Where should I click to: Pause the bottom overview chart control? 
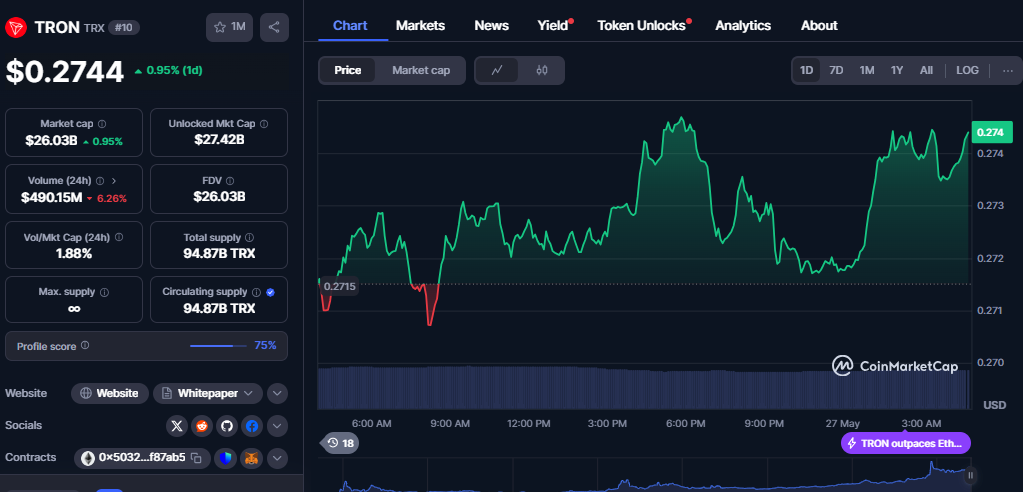pyautogui.click(x=970, y=475)
